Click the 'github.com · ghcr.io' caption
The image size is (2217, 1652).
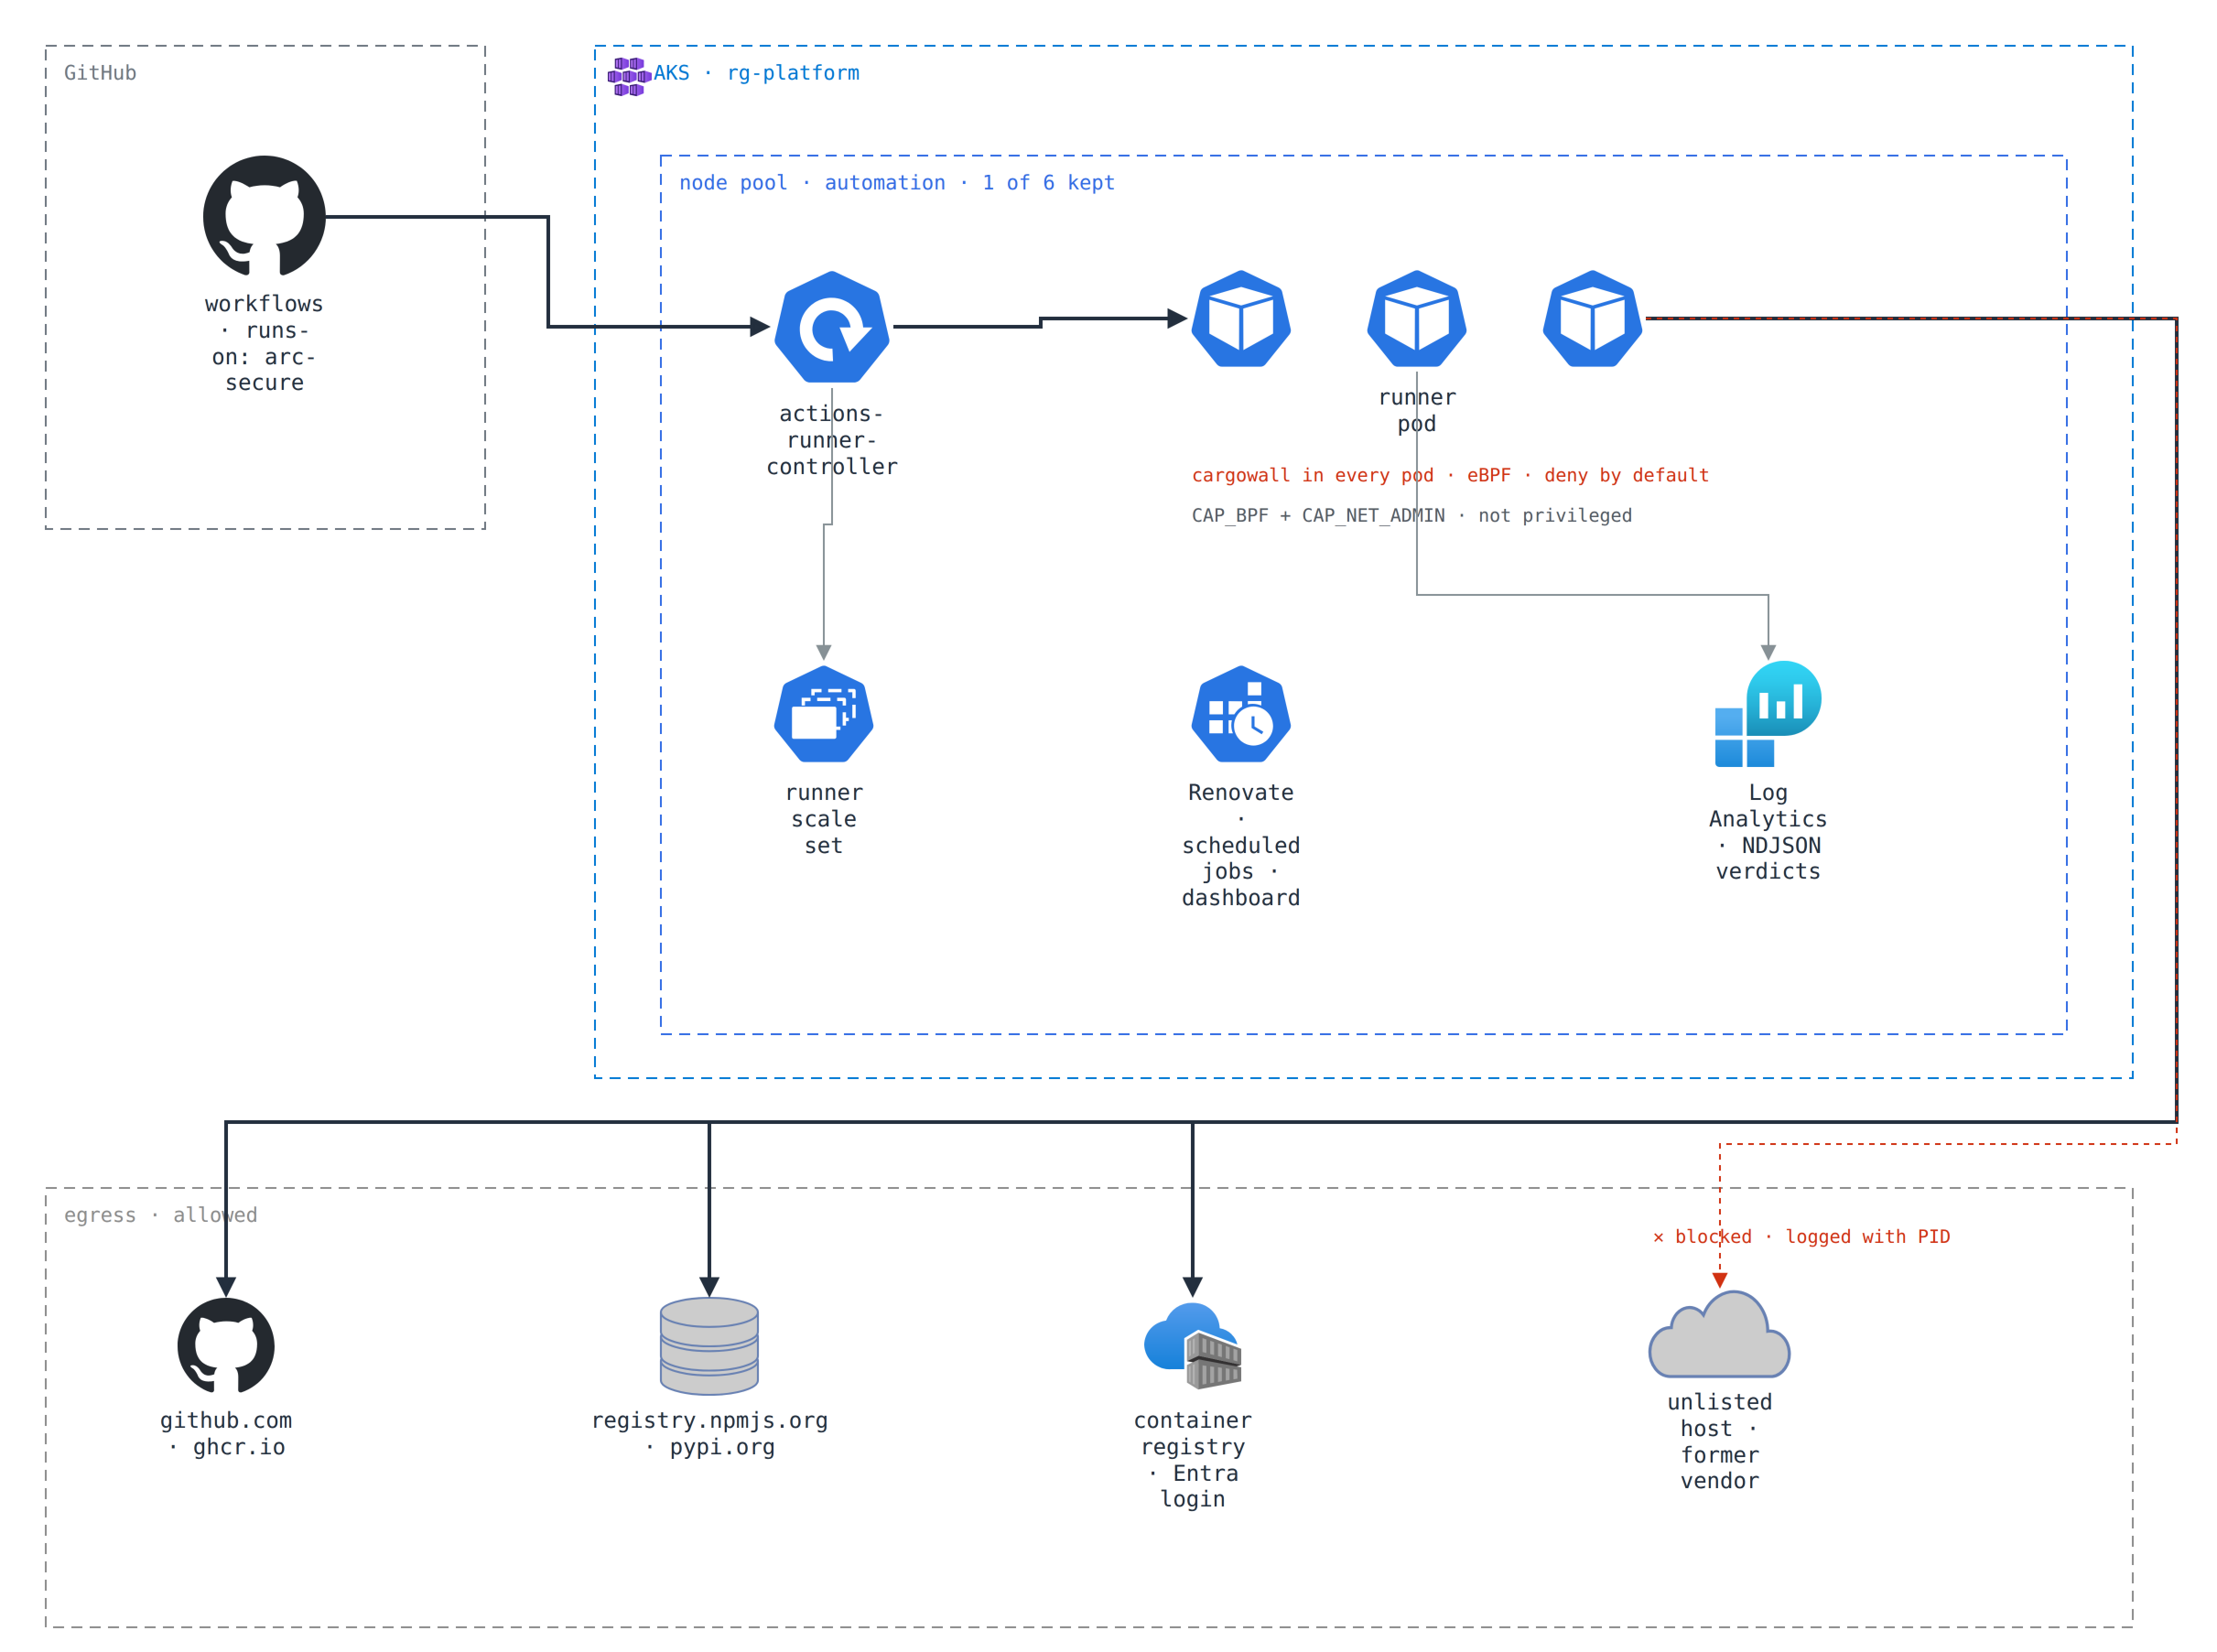click(x=226, y=1434)
